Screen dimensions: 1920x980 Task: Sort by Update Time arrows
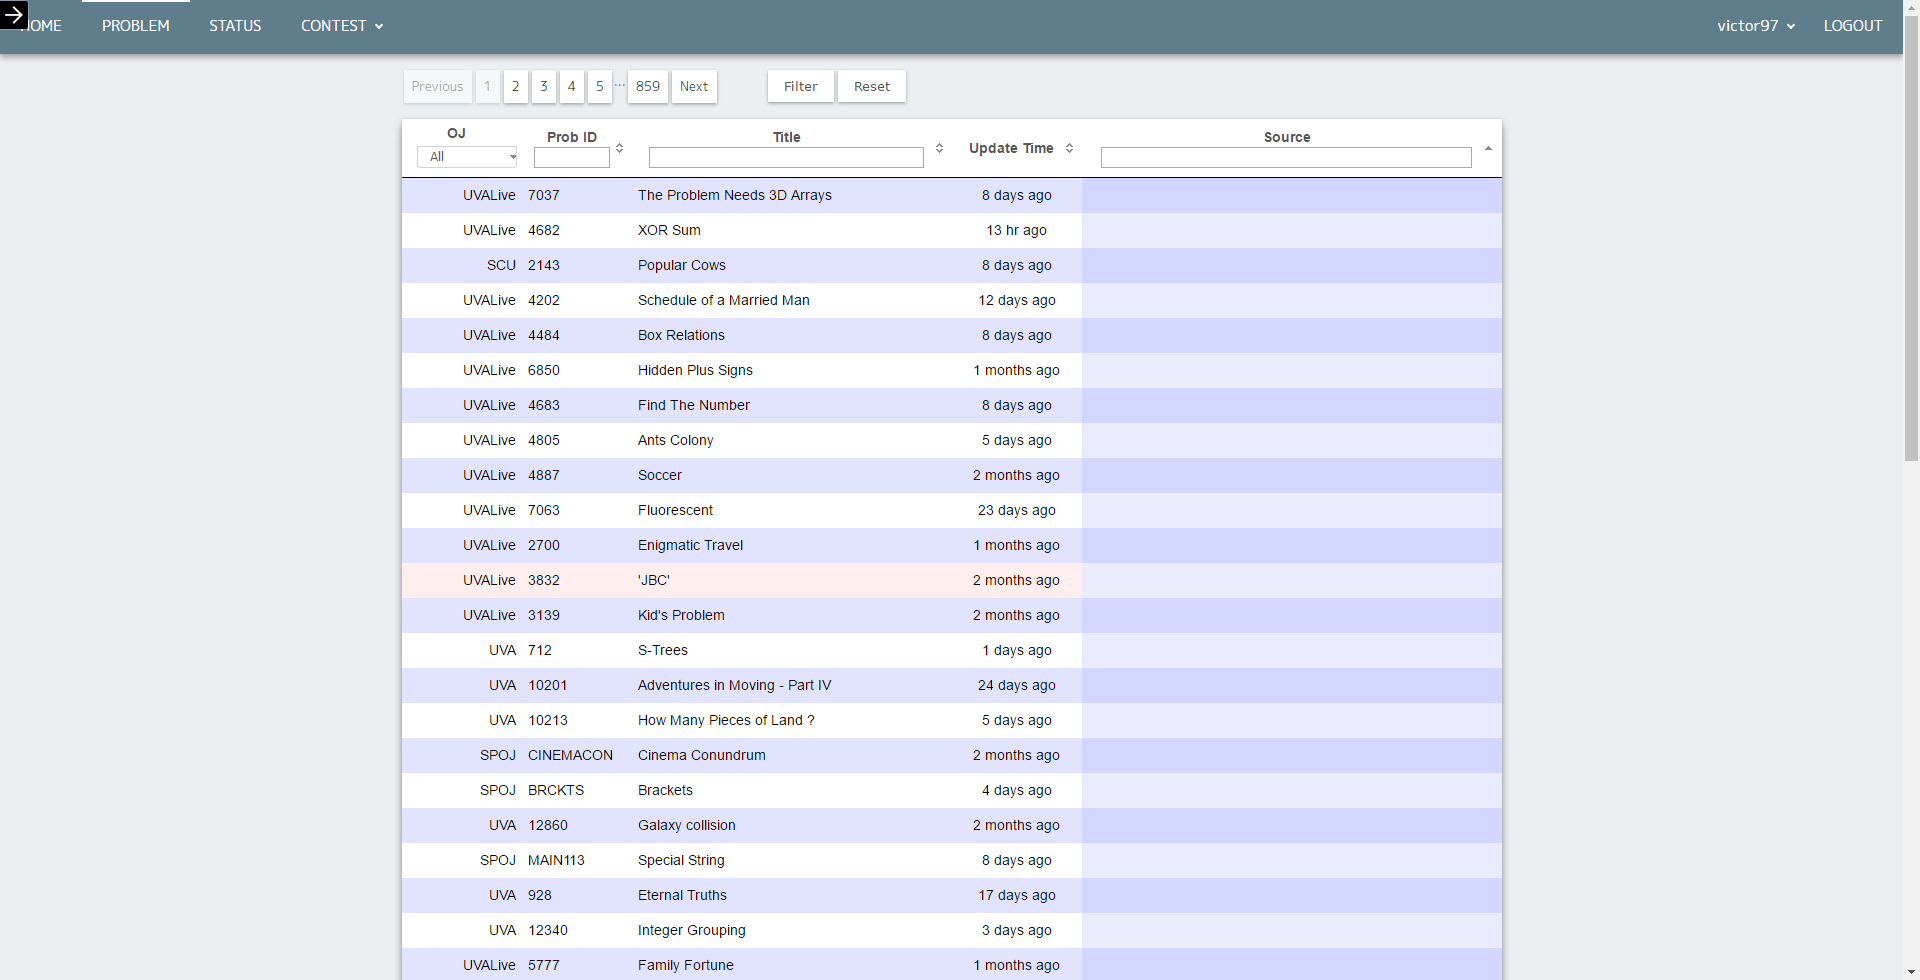tap(1069, 148)
